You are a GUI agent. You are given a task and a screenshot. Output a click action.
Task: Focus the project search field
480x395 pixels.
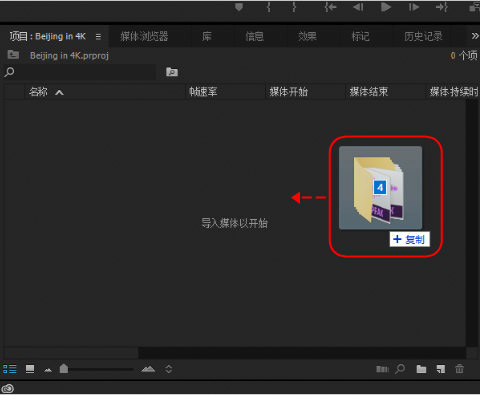coord(80,72)
